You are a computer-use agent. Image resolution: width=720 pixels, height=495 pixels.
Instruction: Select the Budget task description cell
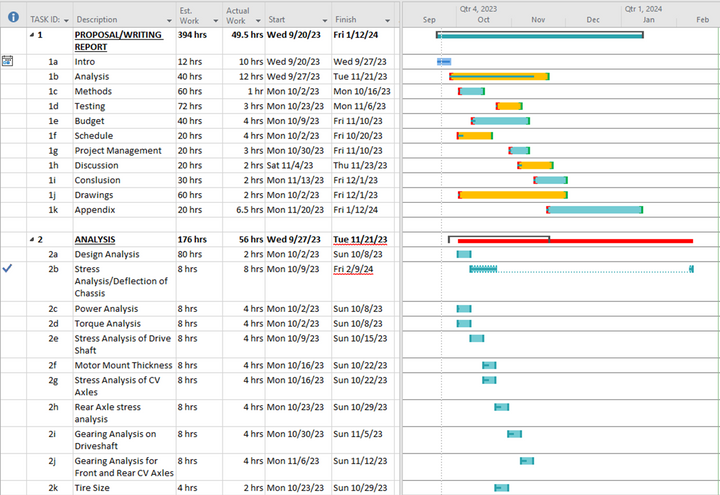pyautogui.click(x=124, y=121)
